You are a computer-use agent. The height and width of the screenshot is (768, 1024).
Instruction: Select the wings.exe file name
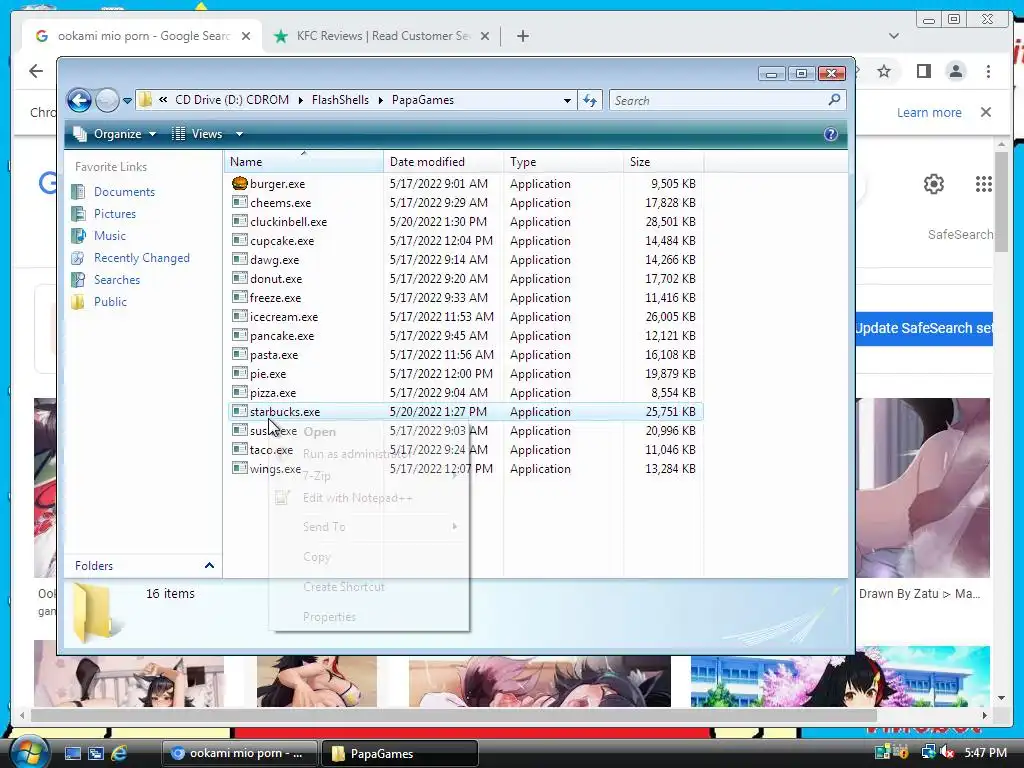(x=275, y=468)
